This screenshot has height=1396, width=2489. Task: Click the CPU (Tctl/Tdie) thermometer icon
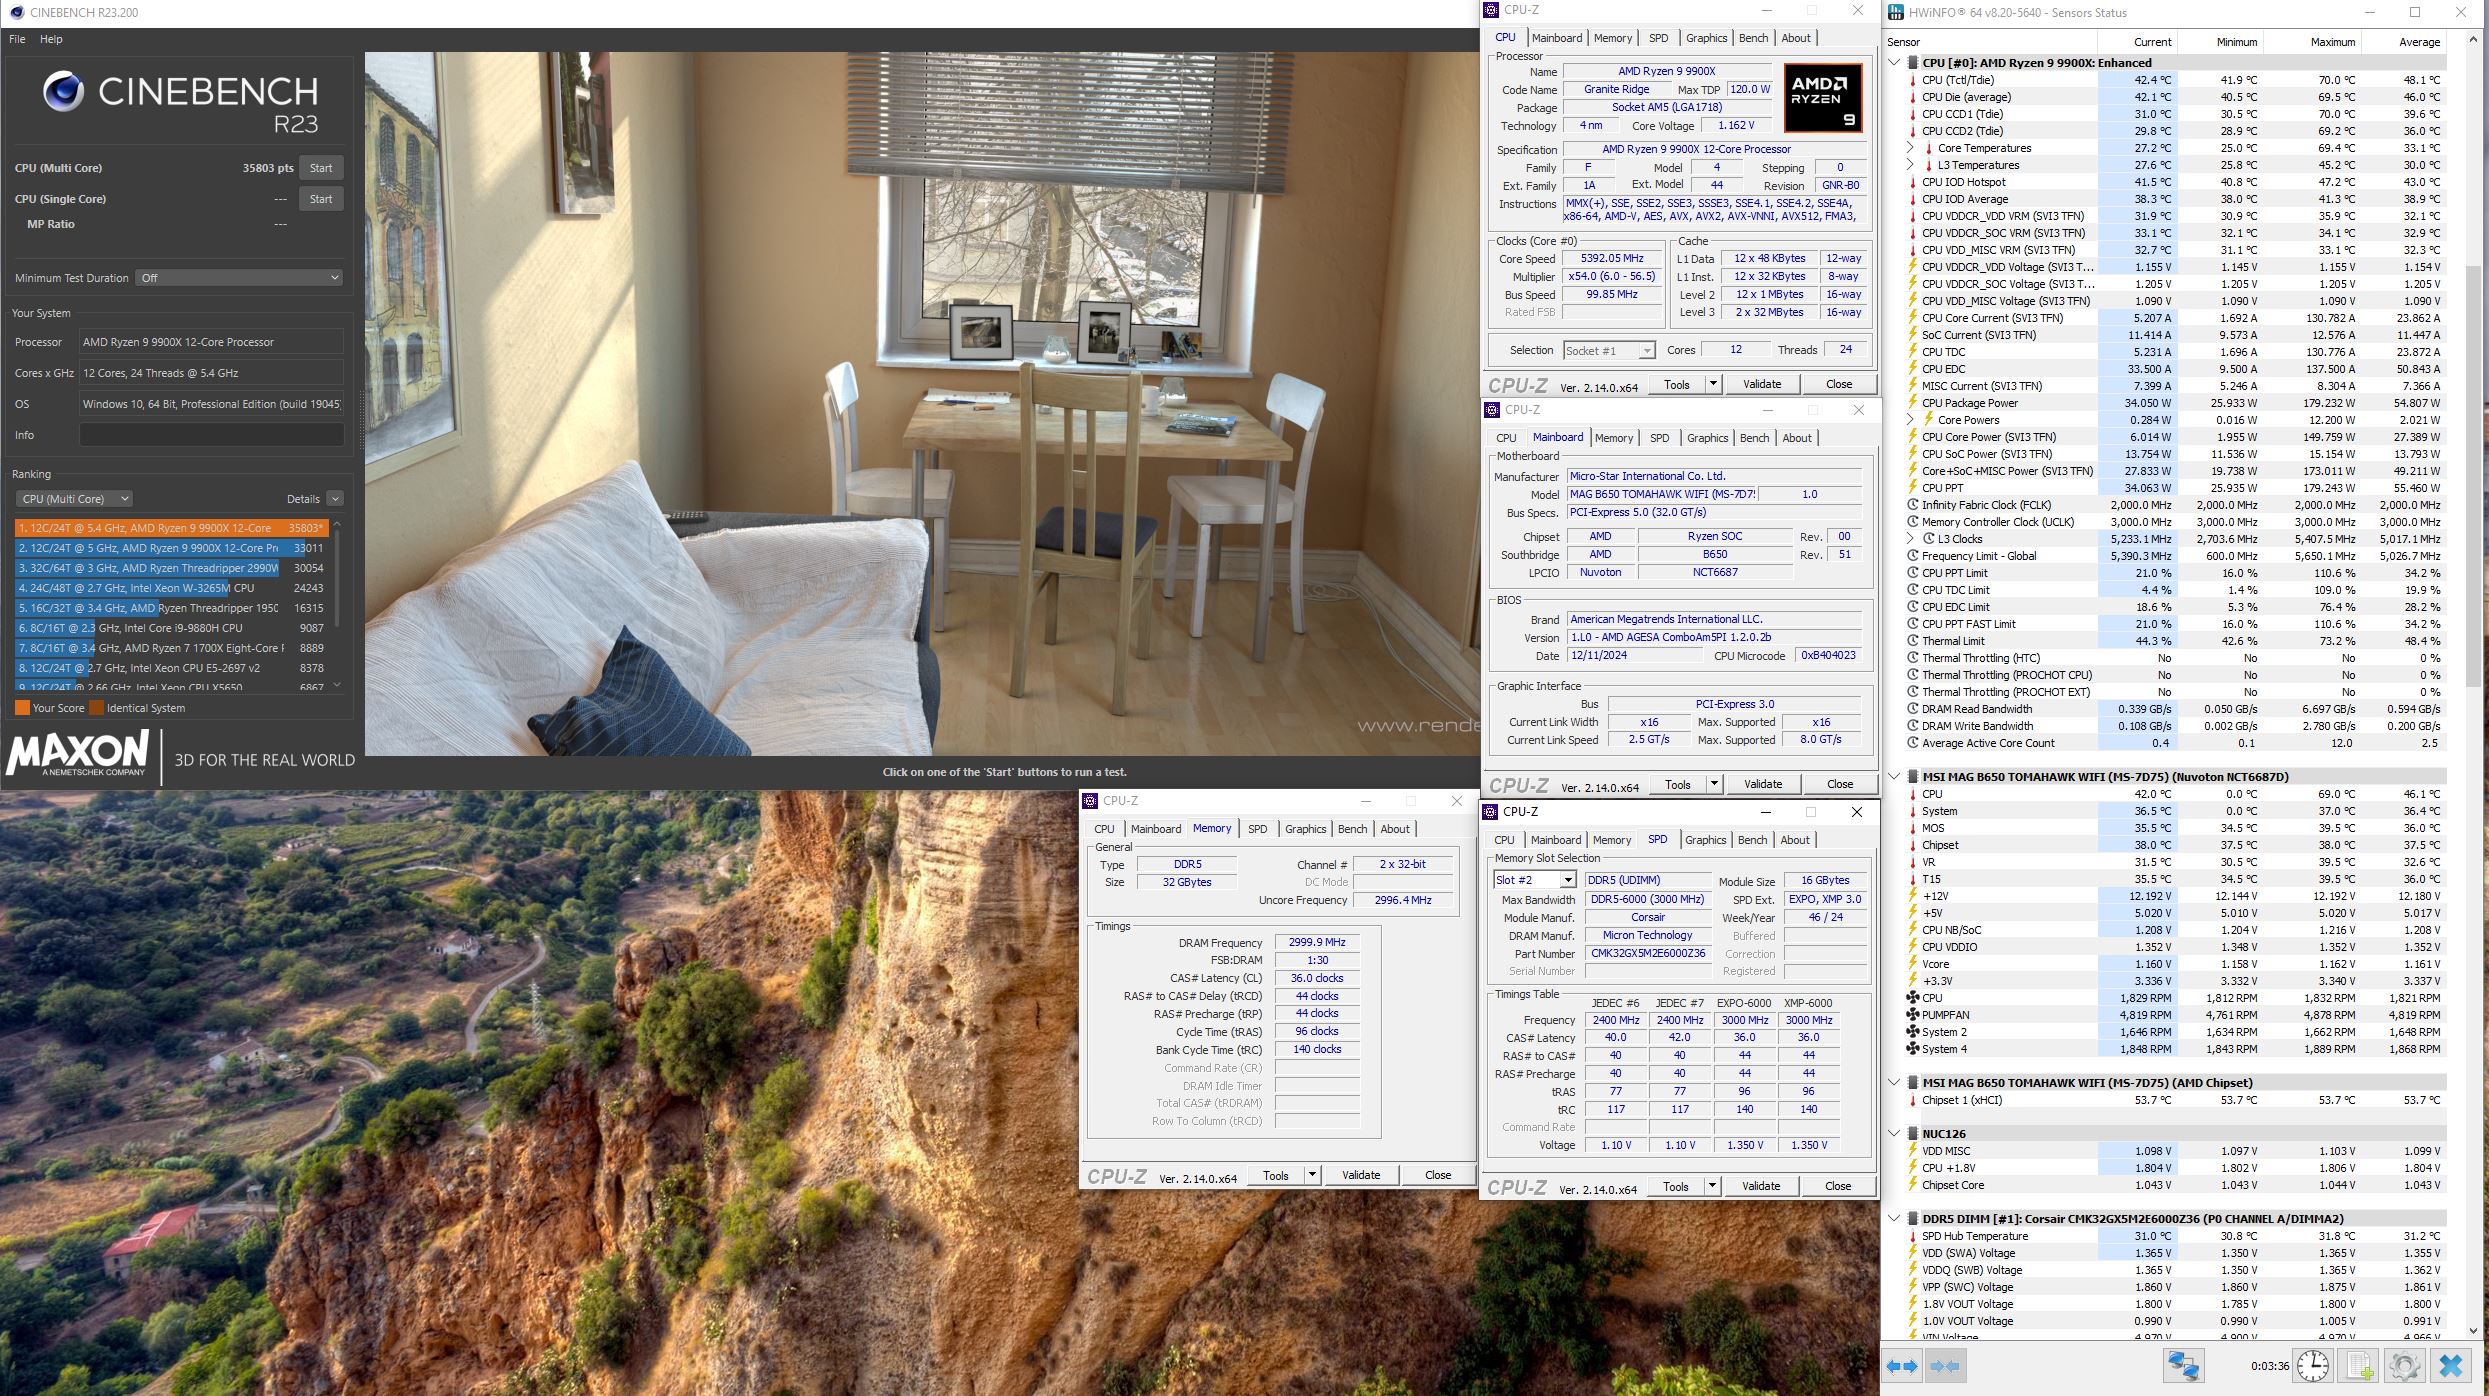pos(1912,80)
